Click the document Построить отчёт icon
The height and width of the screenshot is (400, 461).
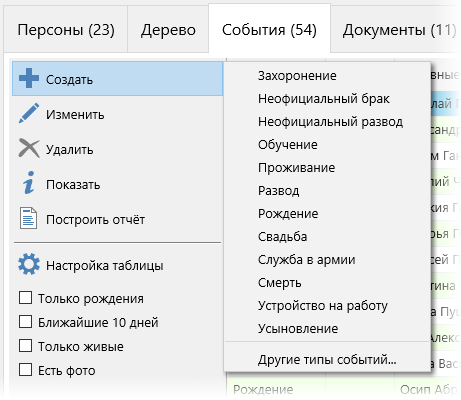click(x=29, y=218)
